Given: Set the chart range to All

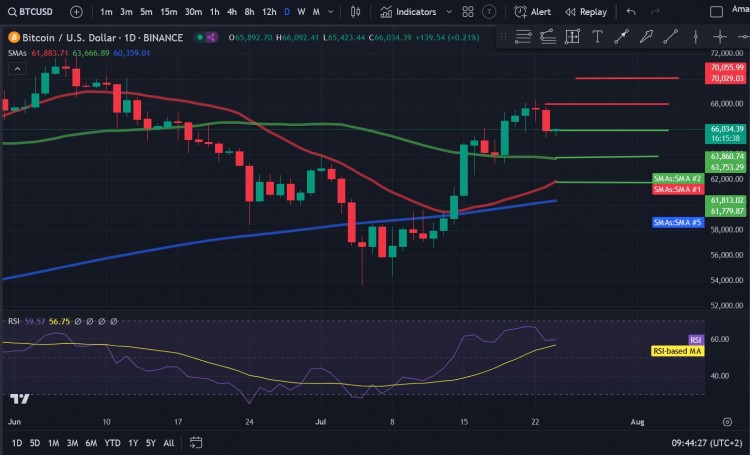Looking at the screenshot, I should pyautogui.click(x=169, y=443).
